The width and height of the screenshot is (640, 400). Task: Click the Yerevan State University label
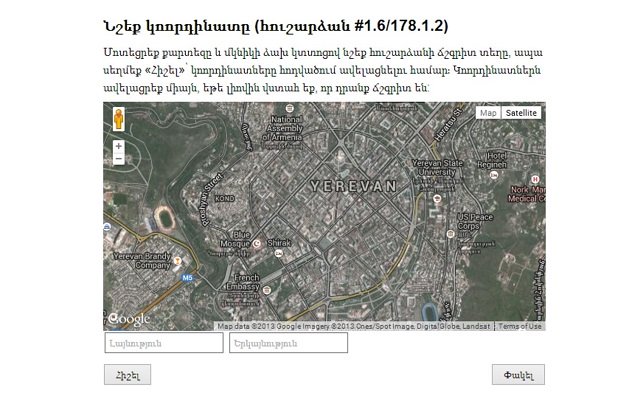(x=437, y=167)
